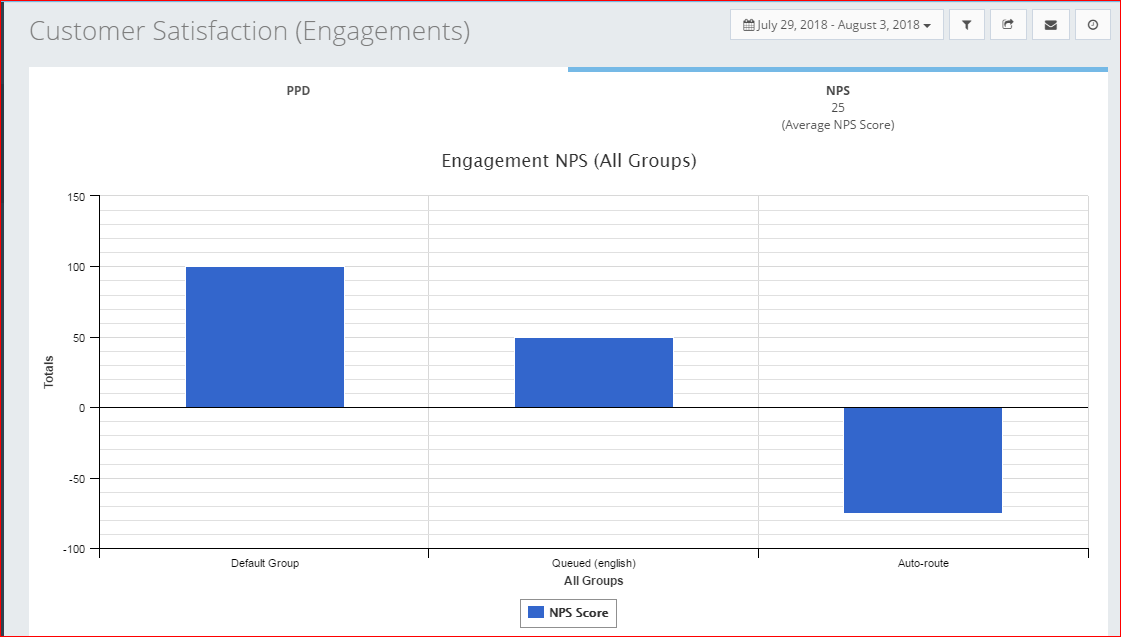Viewport: 1121px width, 637px height.
Task: Expand the July 29 – August 3 date dropdown arrow
Action: pos(928,26)
